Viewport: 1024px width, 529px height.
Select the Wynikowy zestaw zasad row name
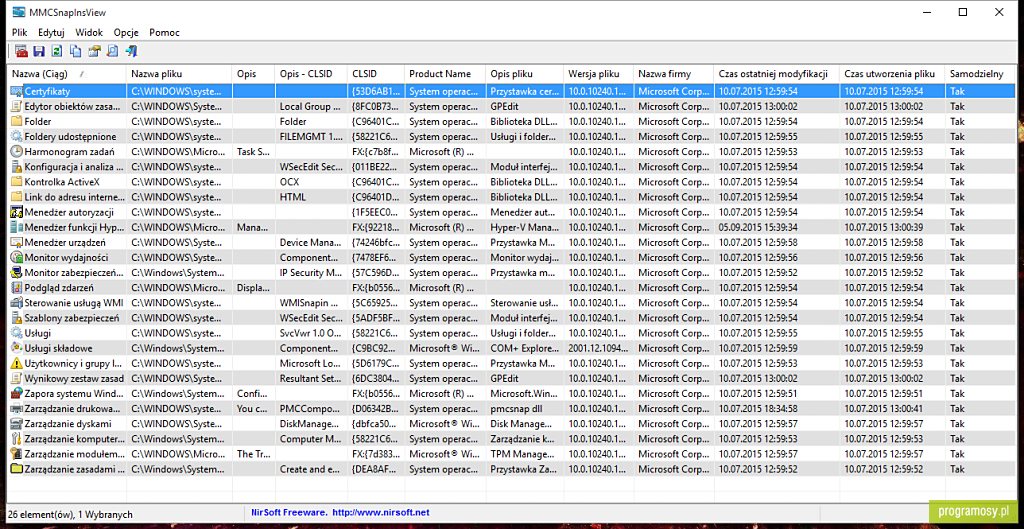tap(74, 378)
